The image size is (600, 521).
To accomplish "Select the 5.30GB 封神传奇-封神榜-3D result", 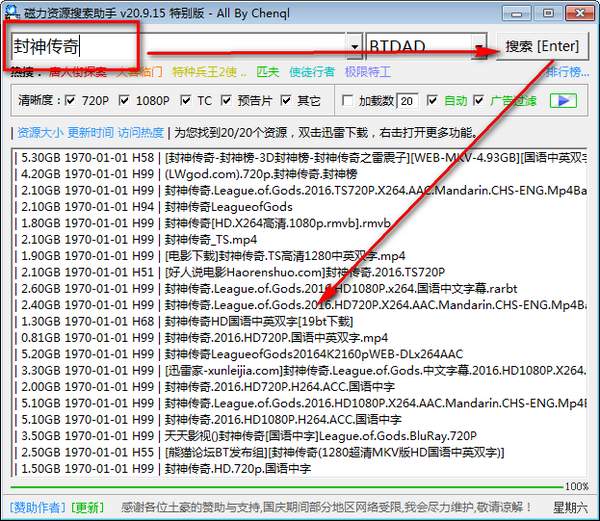I will coord(300,158).
